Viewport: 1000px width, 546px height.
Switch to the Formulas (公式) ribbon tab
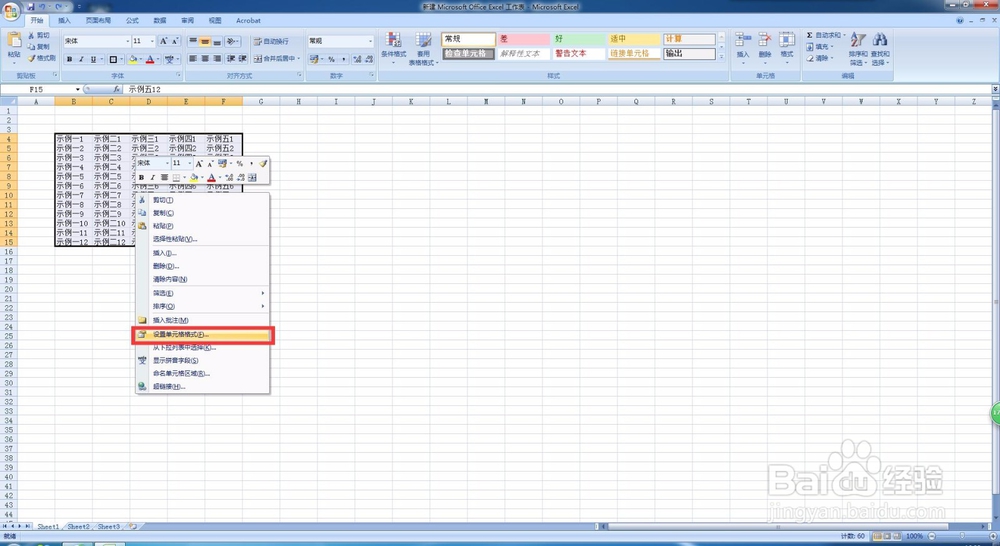(132, 20)
